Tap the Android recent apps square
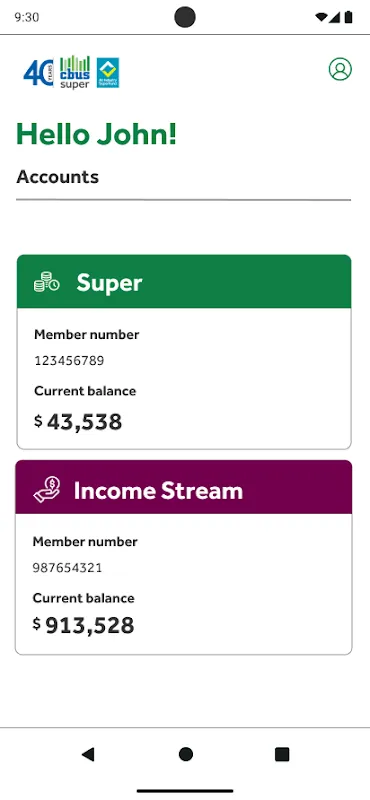Viewport: 370px width, 800px height. (282, 754)
